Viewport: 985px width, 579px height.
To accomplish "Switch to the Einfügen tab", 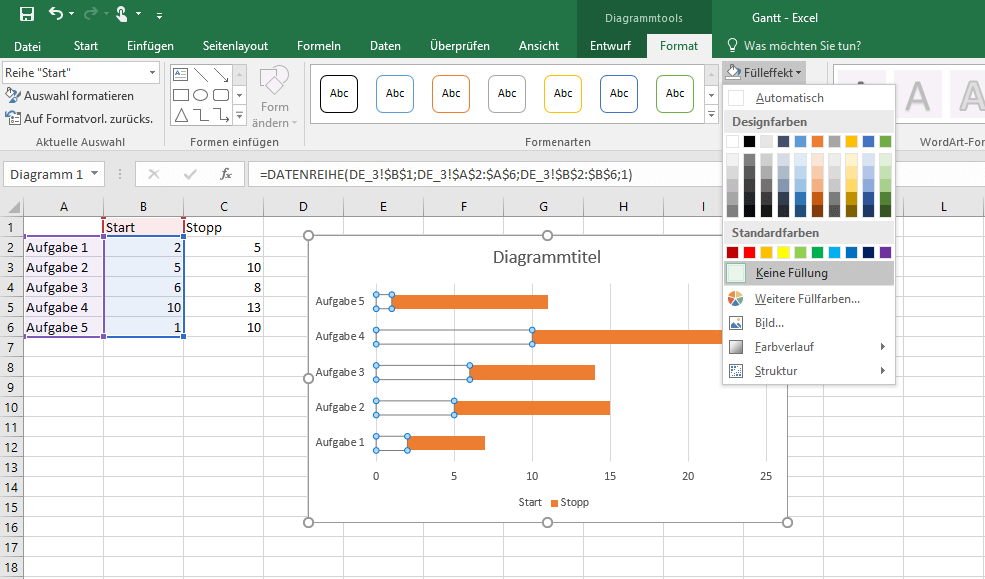I will pos(150,46).
